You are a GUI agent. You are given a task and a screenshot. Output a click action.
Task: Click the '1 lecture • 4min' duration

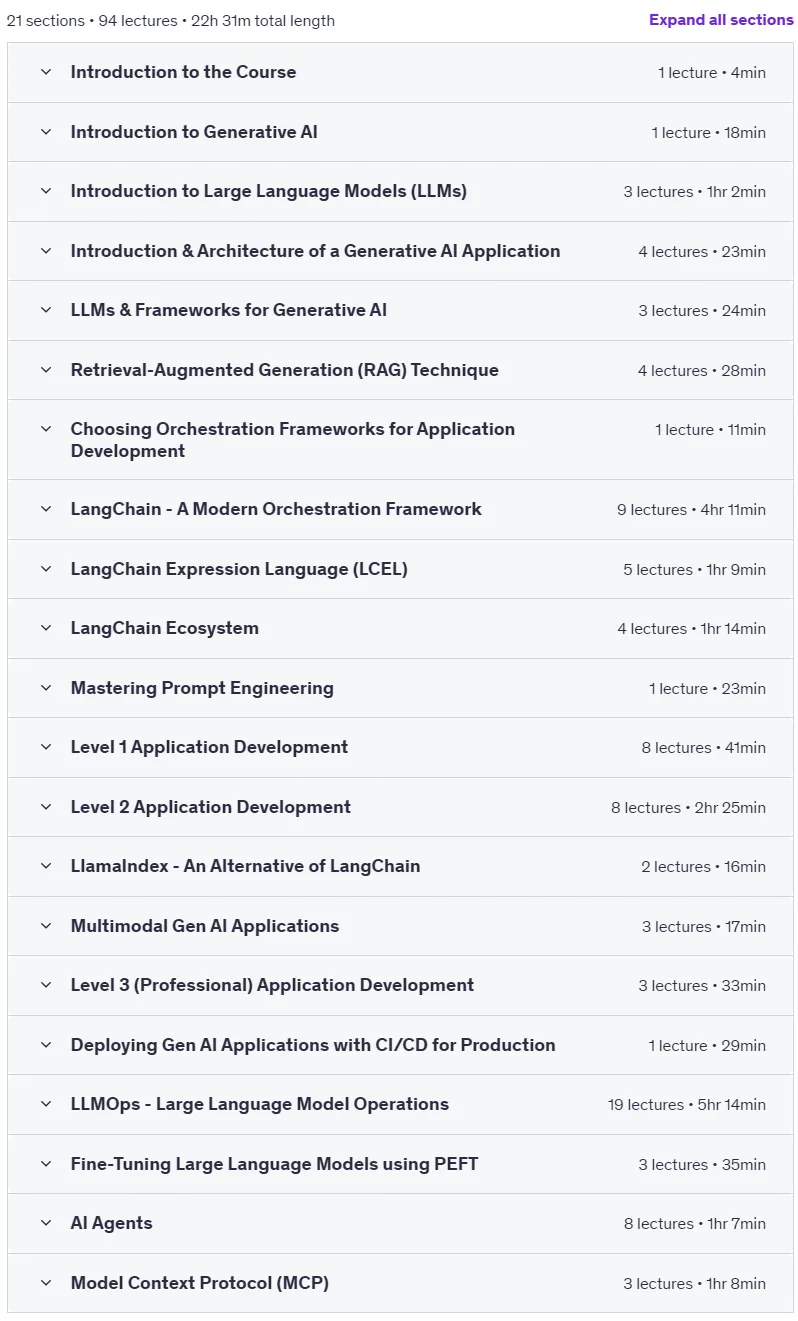tap(712, 73)
